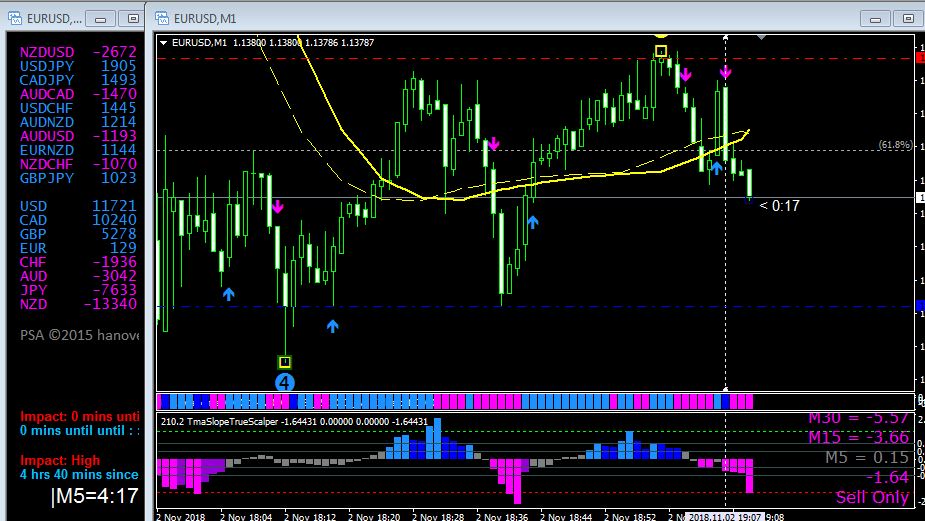This screenshot has width=925, height=521.
Task: Maximize the EURUSD,M1 chart window
Action: click(908, 19)
